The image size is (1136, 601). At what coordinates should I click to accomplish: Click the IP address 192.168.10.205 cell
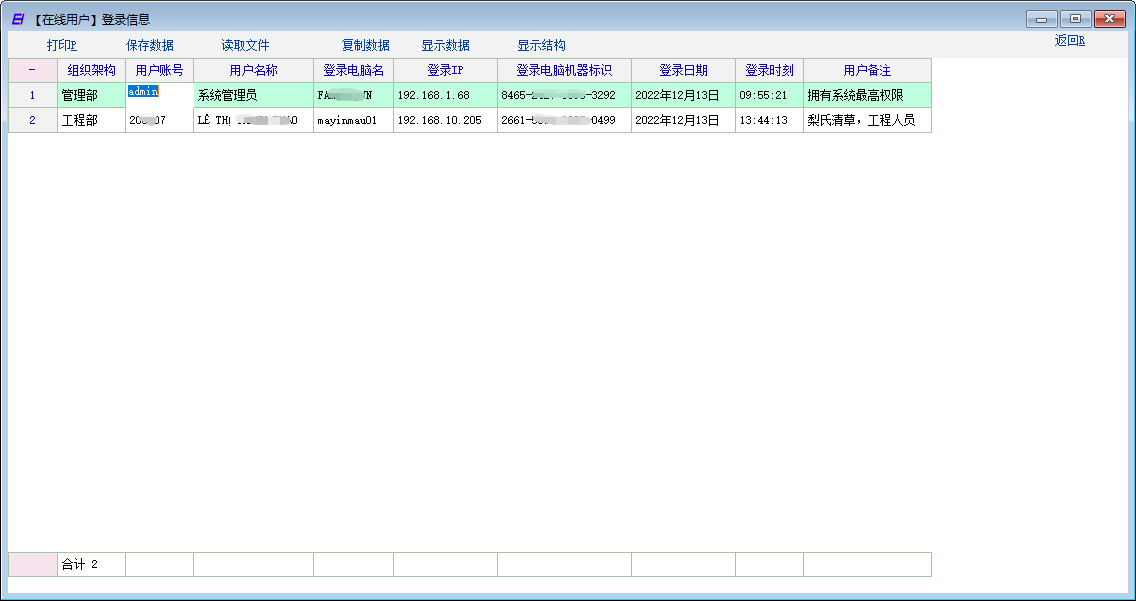click(x=445, y=120)
